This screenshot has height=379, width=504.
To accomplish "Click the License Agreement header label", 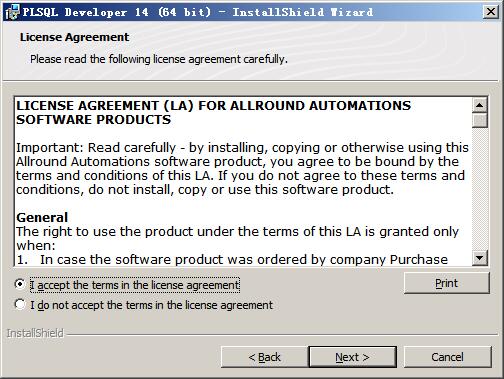I will click(x=74, y=37).
